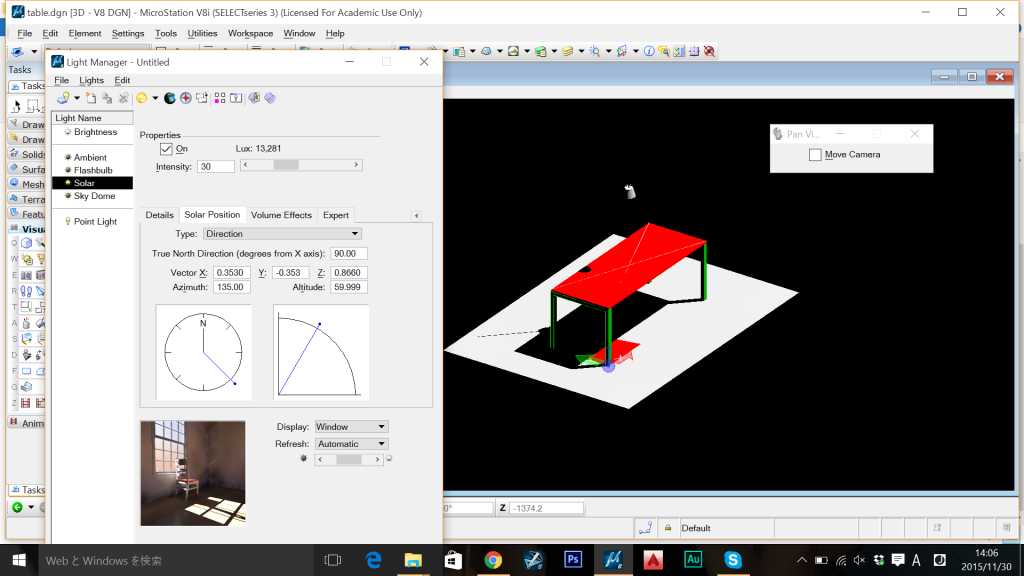The width and height of the screenshot is (1024, 576).
Task: Open the Type dropdown set to Direction
Action: coord(282,234)
